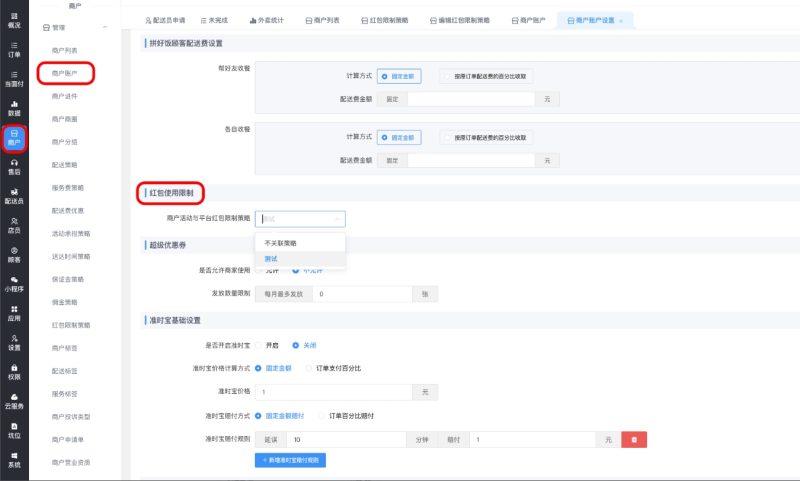
Task: Open the 权限 lock icon
Action: (x=14, y=372)
